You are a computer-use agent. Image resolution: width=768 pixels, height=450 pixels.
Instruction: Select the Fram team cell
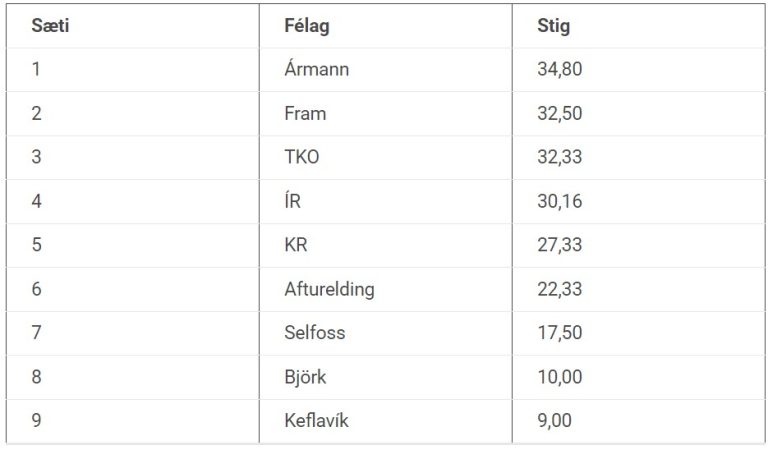pos(305,114)
